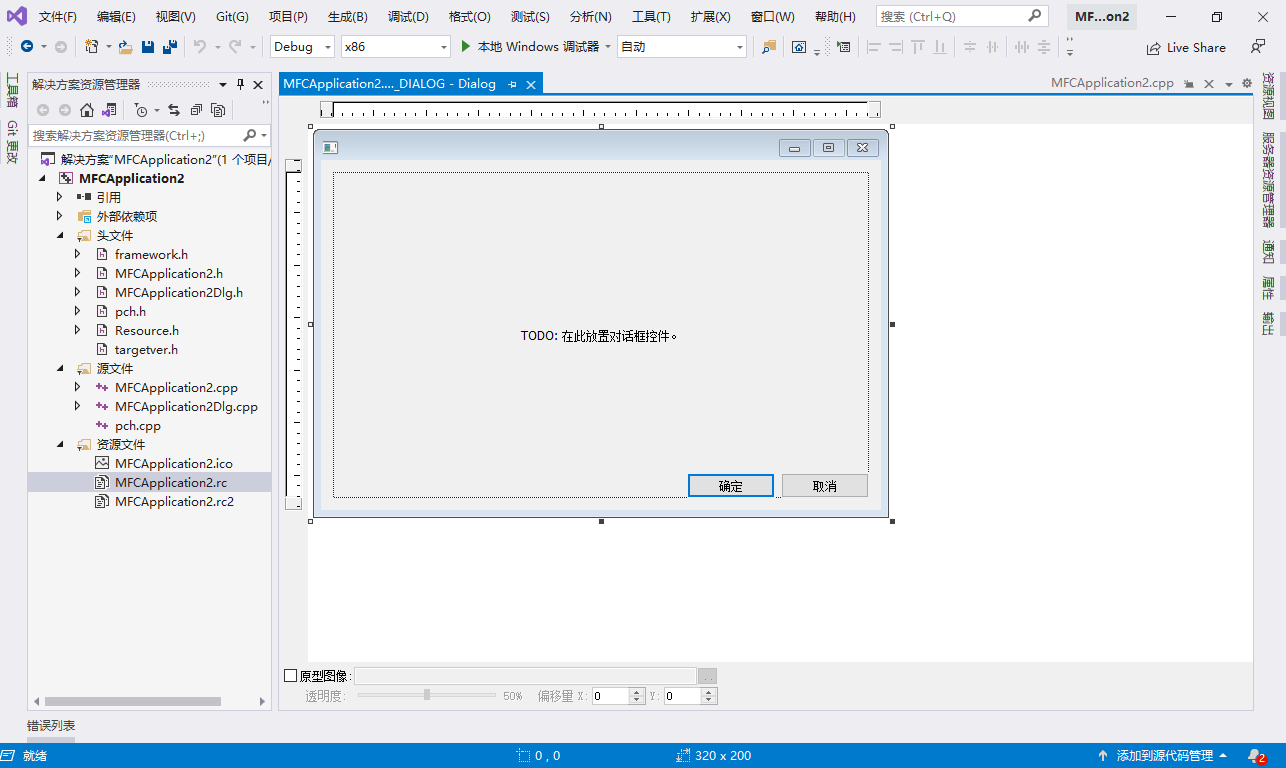Open the Git(G) menu
Viewport: 1286px width, 768px height.
pos(232,17)
